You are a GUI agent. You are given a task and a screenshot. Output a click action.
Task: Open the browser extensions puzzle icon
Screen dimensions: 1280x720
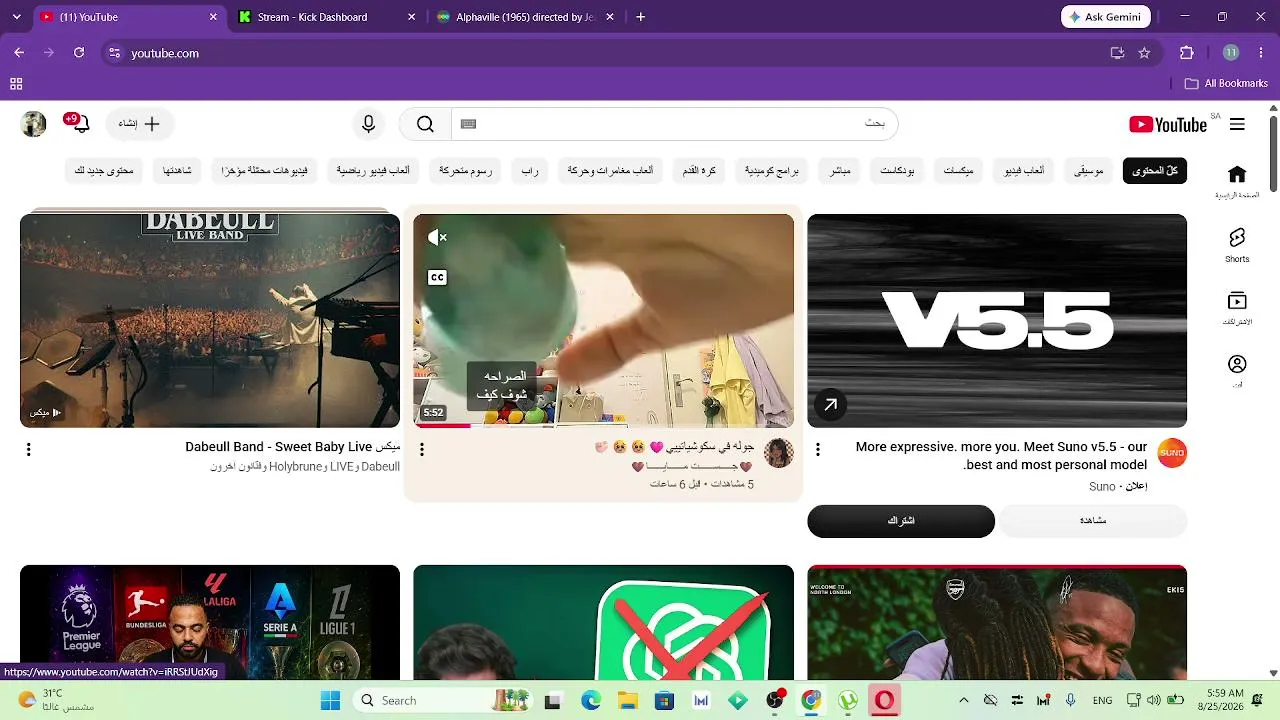[1187, 53]
